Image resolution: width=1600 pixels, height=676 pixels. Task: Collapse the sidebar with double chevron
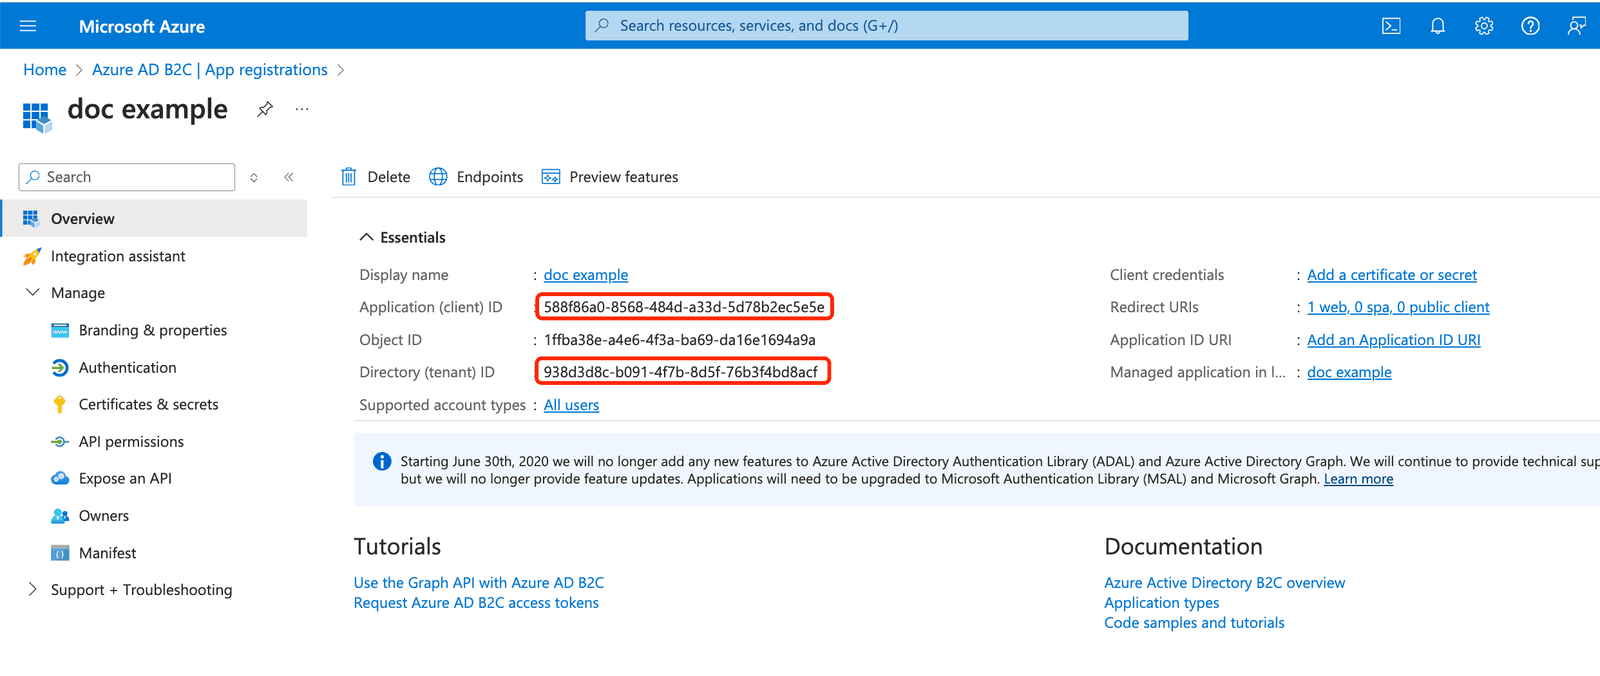[x=288, y=177]
